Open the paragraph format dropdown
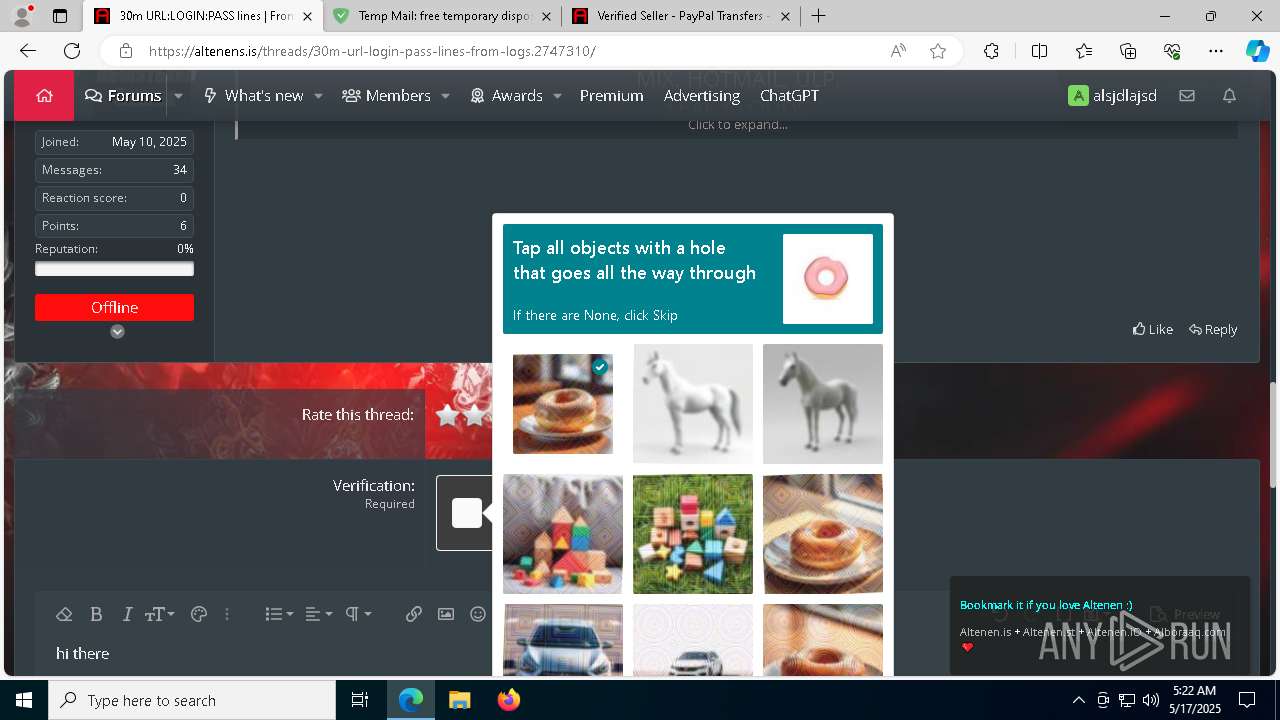Viewport: 1280px width, 720px height. (359, 614)
